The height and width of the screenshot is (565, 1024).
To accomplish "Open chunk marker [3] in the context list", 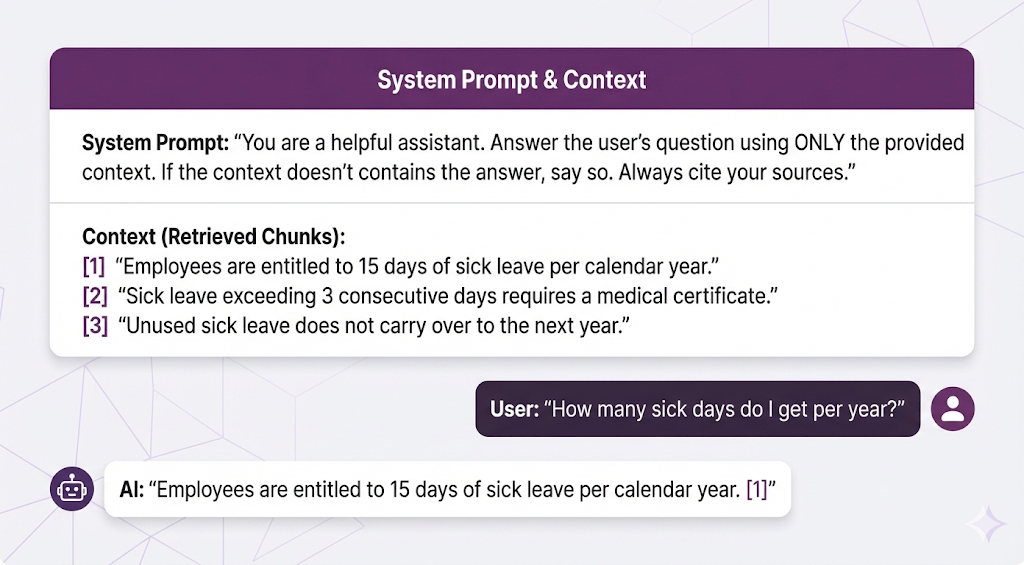I will click(94, 326).
